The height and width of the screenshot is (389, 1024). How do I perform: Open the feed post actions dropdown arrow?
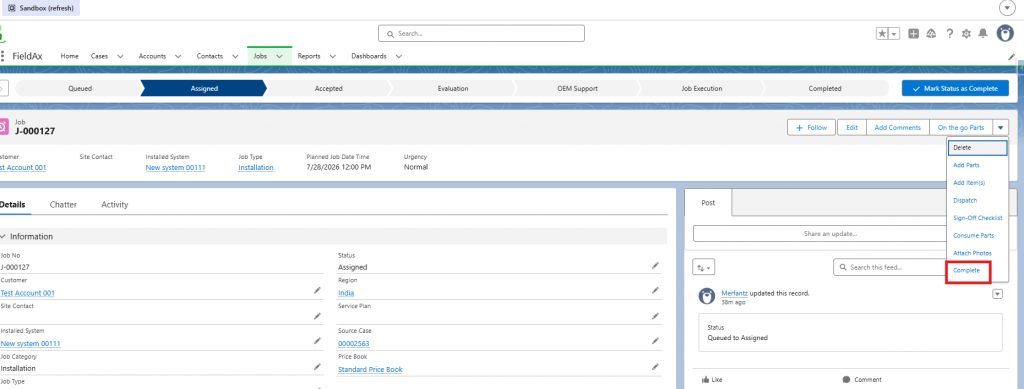(997, 294)
